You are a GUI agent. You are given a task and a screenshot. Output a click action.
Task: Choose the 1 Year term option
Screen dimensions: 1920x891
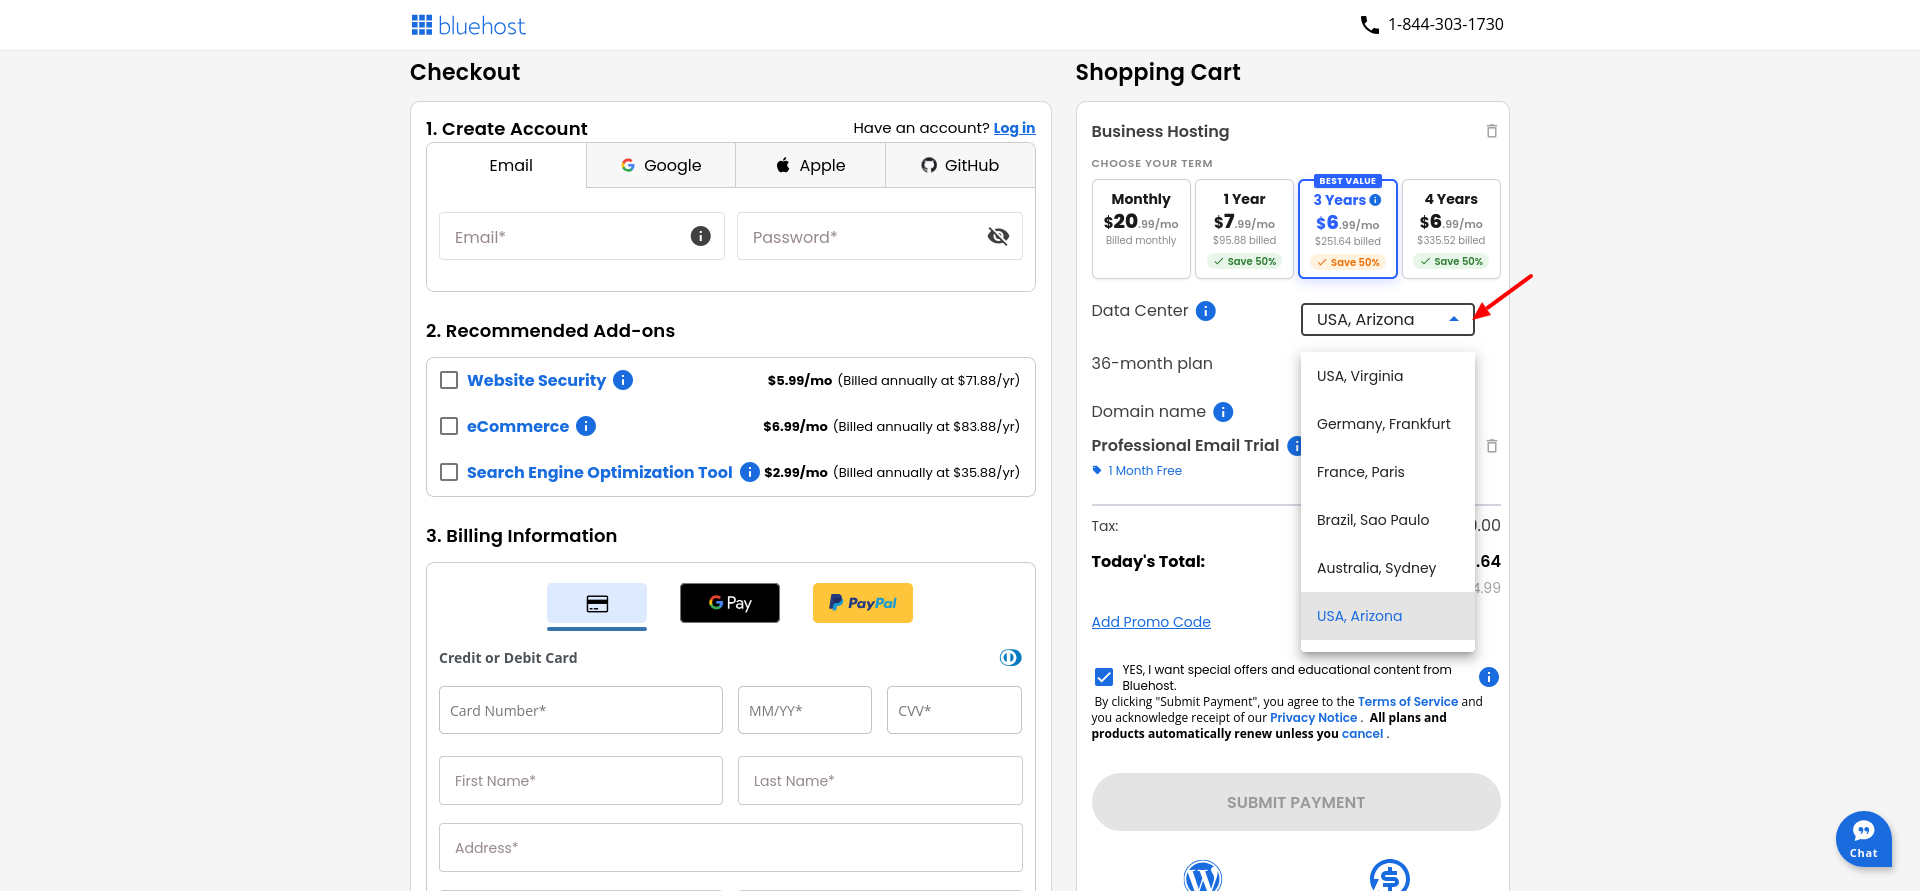pyautogui.click(x=1245, y=228)
